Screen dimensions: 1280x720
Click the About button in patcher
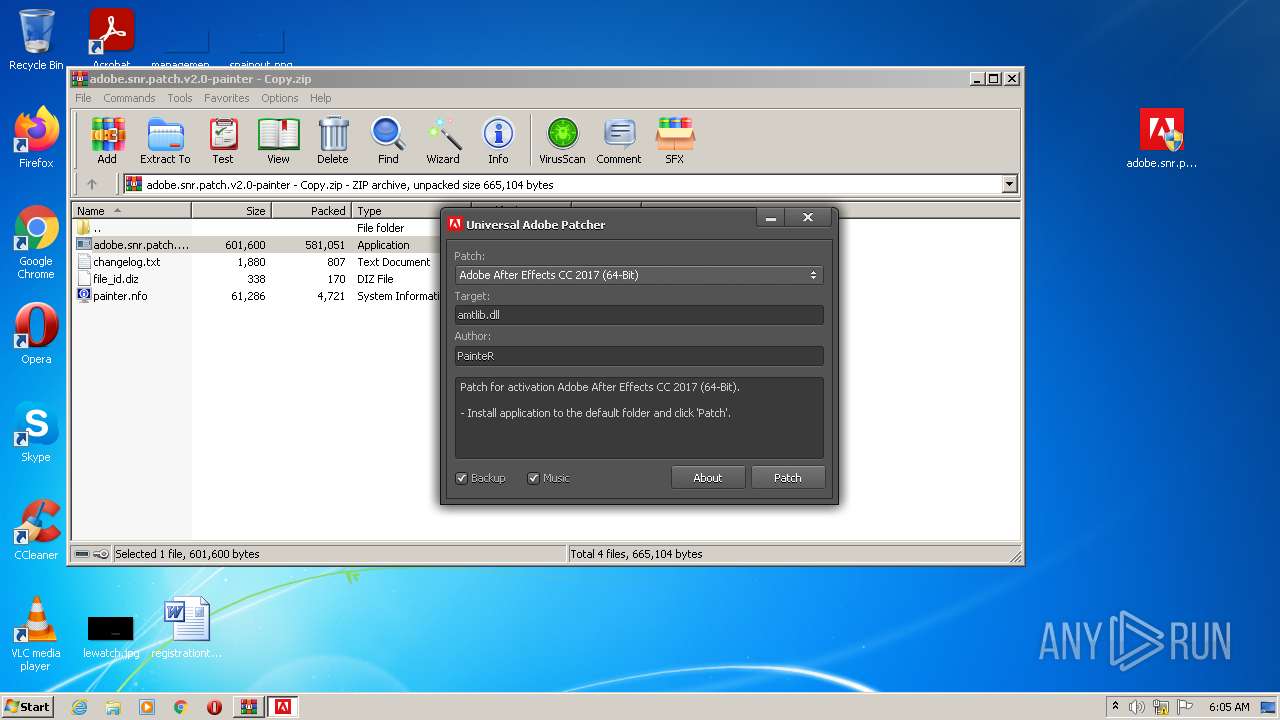click(707, 478)
